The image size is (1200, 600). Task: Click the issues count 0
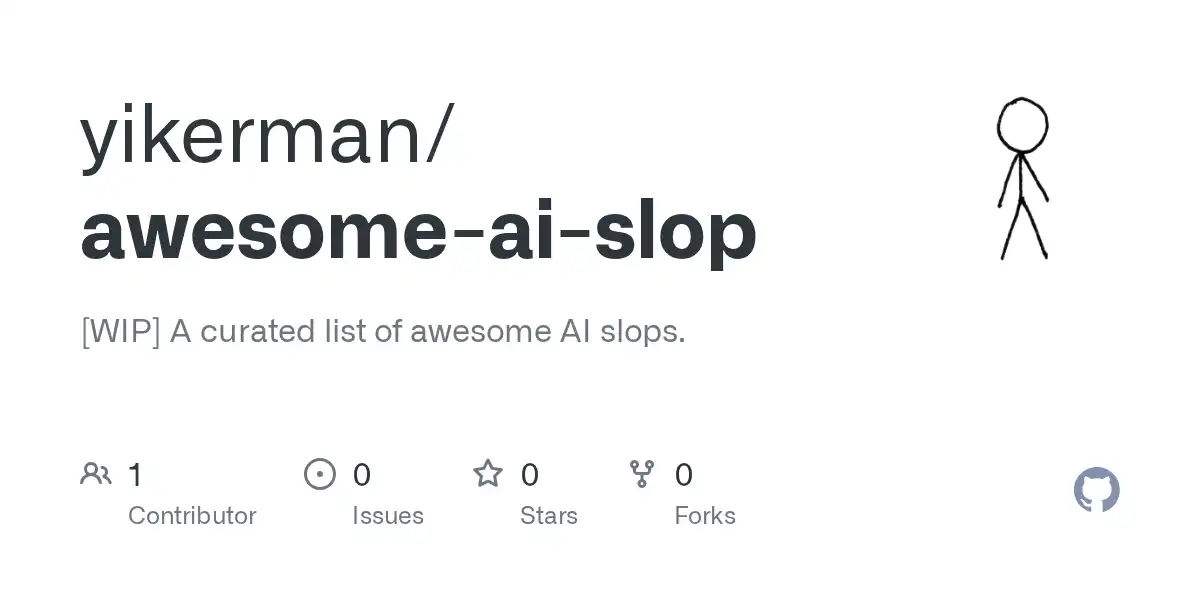362,474
